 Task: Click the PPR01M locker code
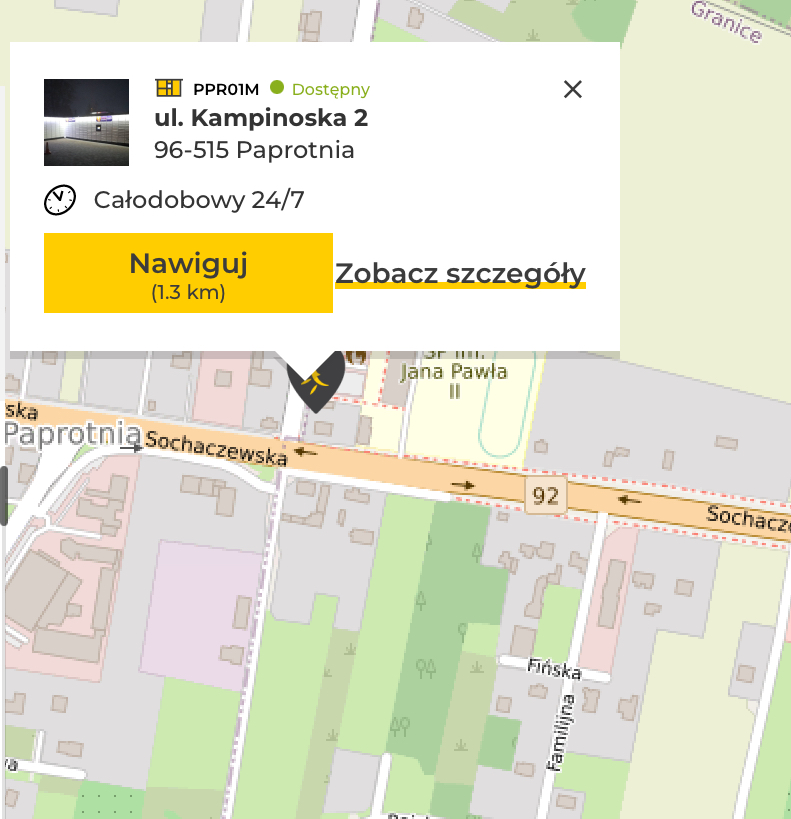[226, 89]
